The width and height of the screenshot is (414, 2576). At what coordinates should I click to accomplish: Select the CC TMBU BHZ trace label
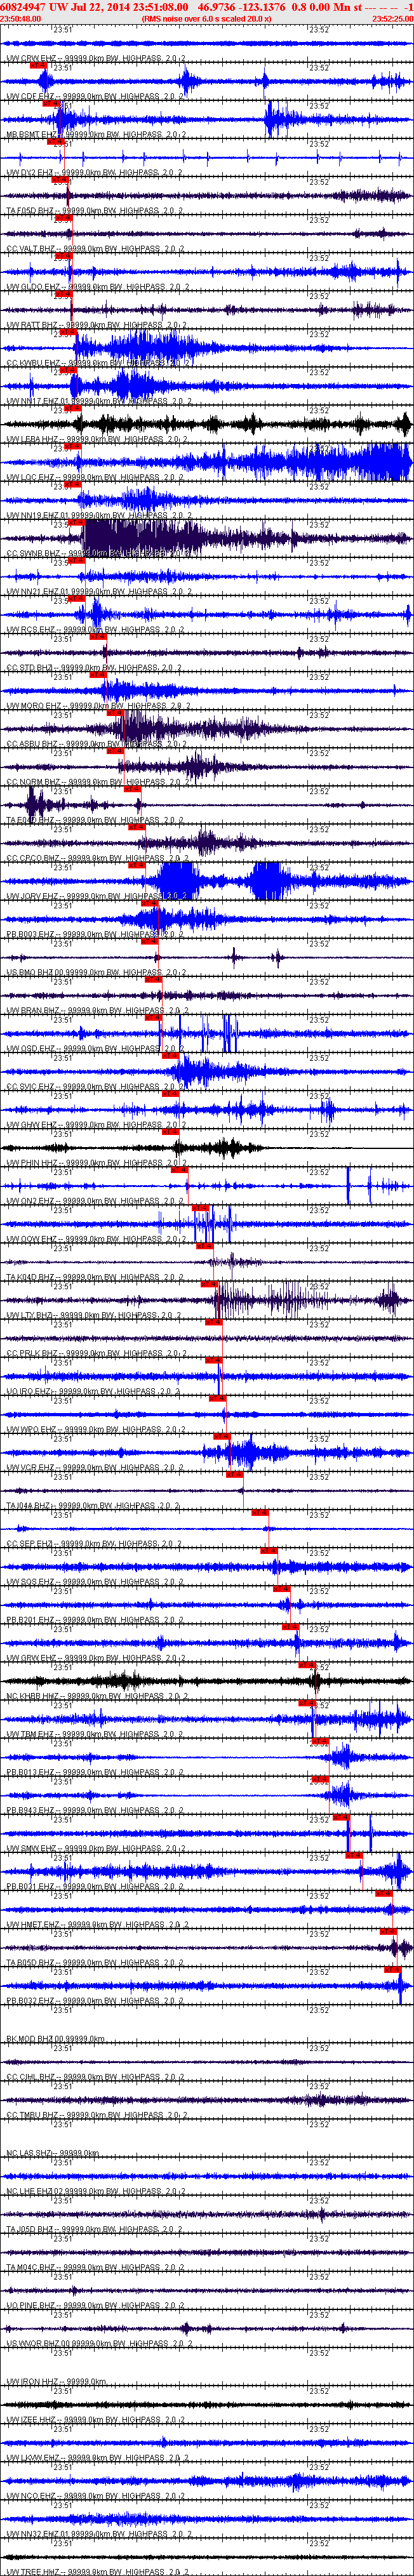click(95, 2115)
